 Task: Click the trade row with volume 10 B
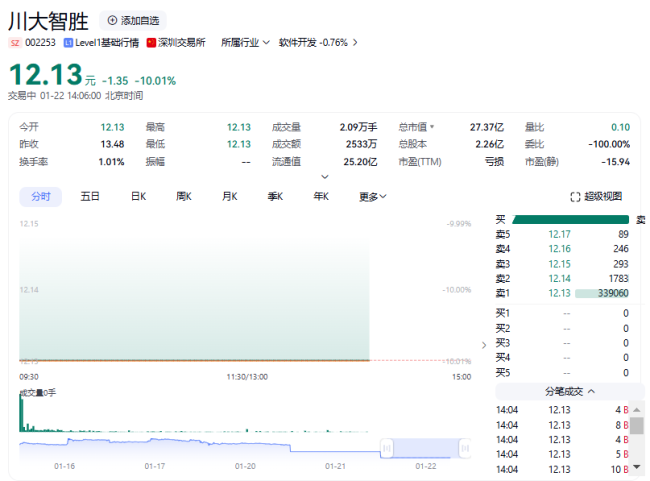click(562, 469)
